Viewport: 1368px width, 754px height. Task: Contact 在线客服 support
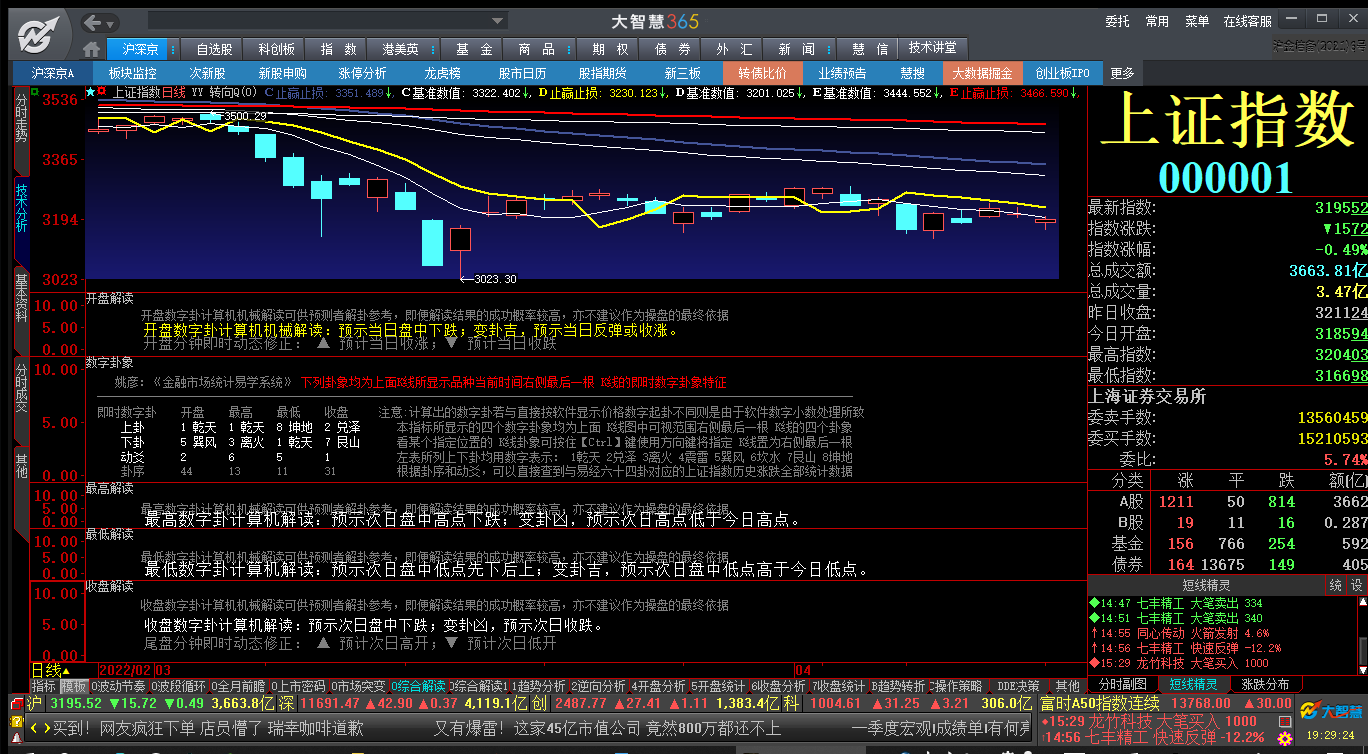pyautogui.click(x=1248, y=21)
